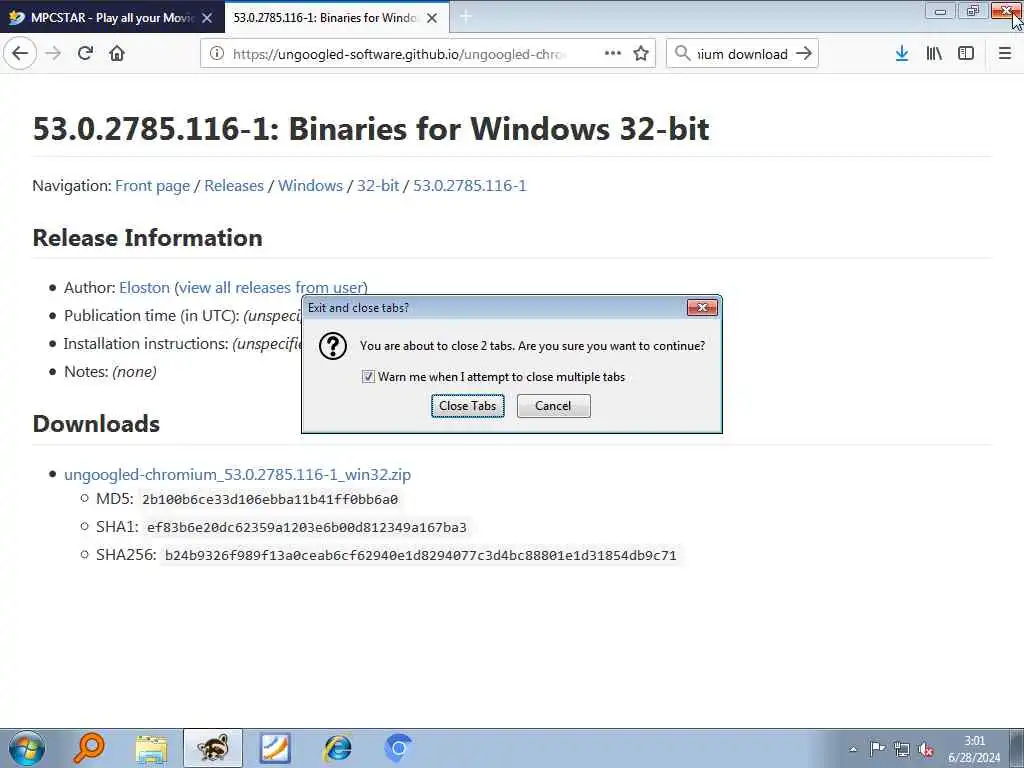This screenshot has height=768, width=1024.
Task: Open the 32-bit navigation link
Action: click(x=377, y=185)
